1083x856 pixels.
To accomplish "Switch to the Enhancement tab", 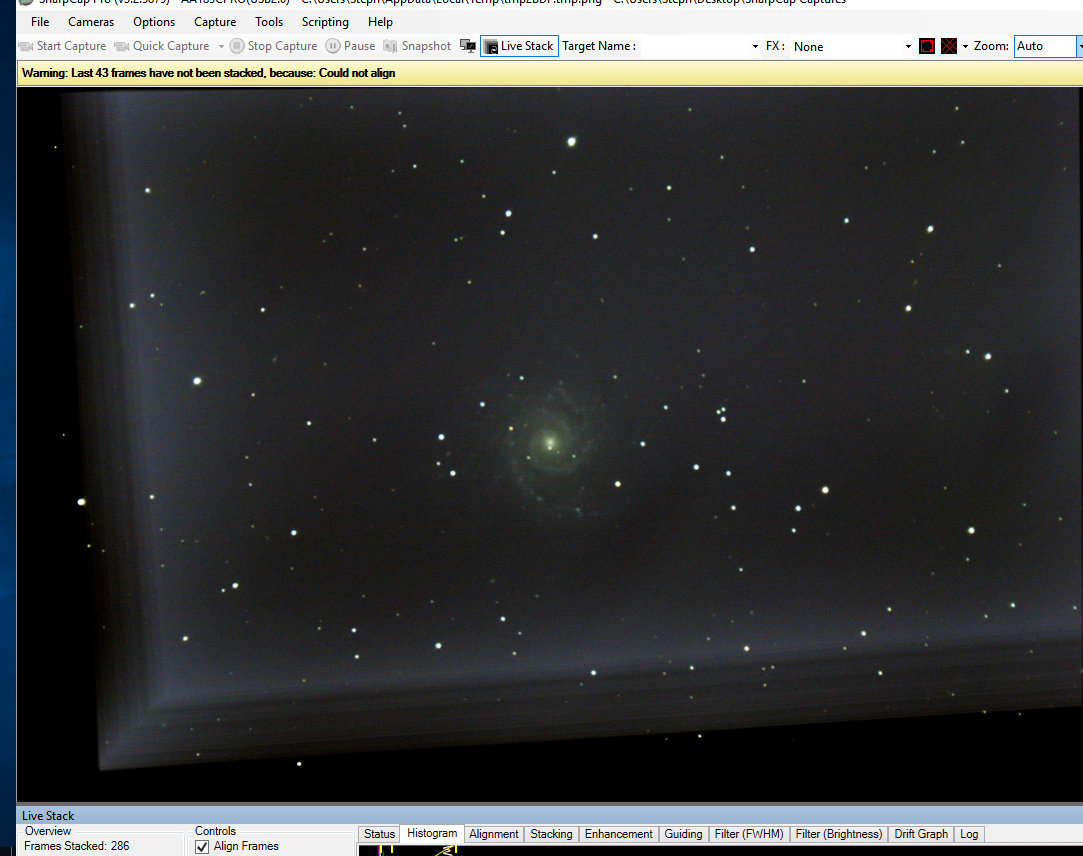I will tap(618, 834).
